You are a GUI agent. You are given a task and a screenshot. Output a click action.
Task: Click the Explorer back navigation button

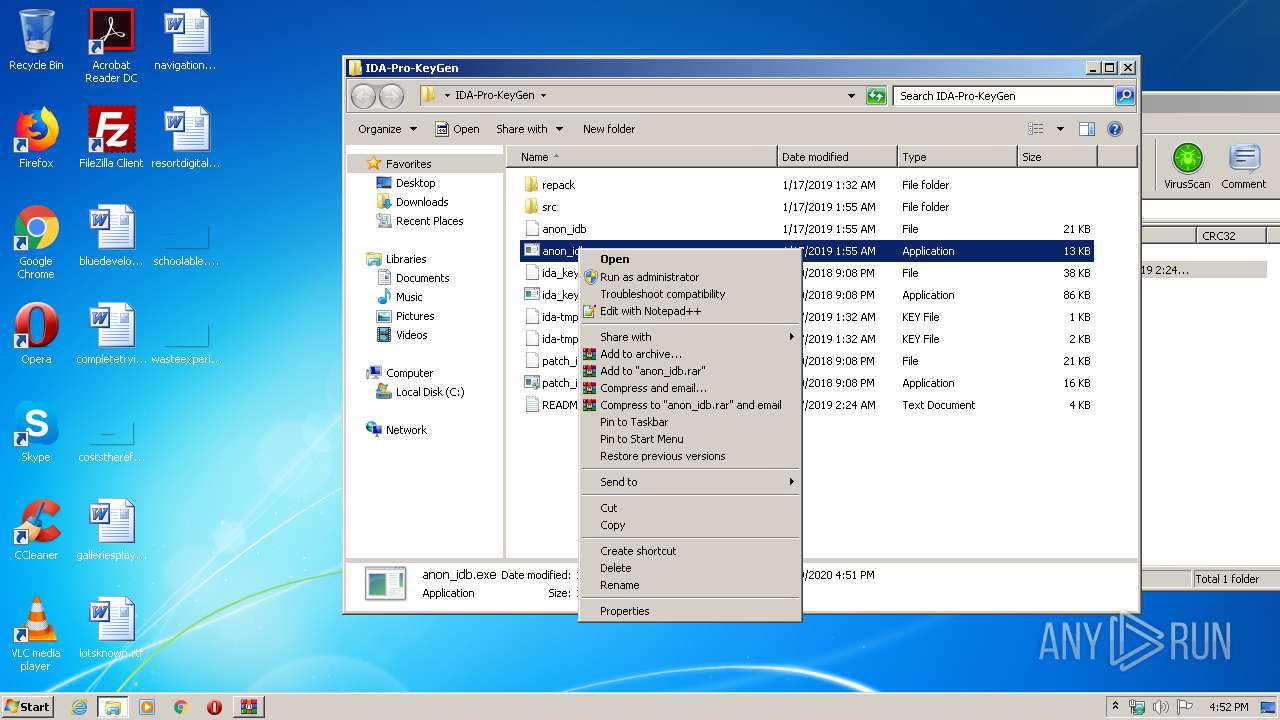point(363,96)
